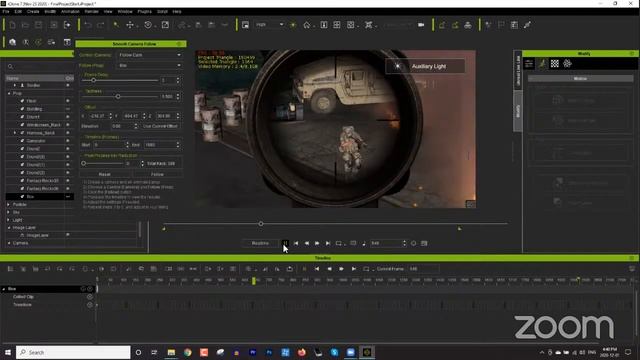
Task: Select the Rotate object tool
Action: (148, 25)
